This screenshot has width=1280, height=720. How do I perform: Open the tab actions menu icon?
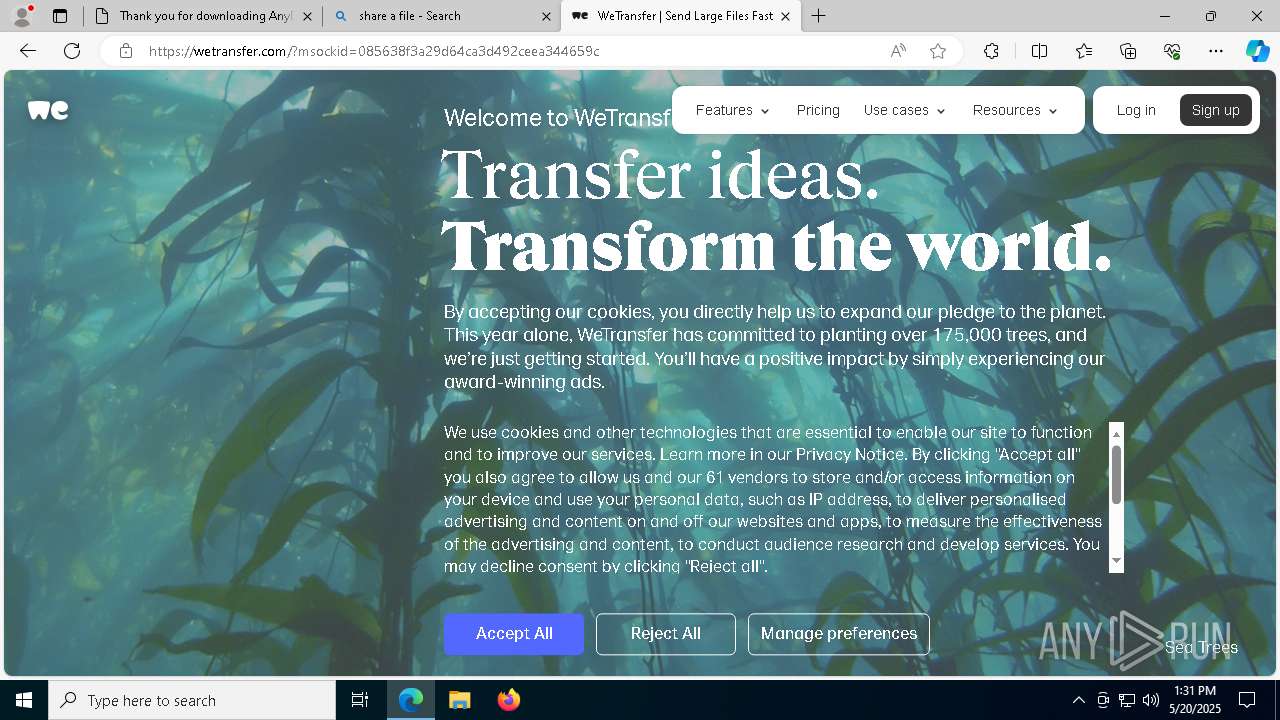(x=60, y=16)
